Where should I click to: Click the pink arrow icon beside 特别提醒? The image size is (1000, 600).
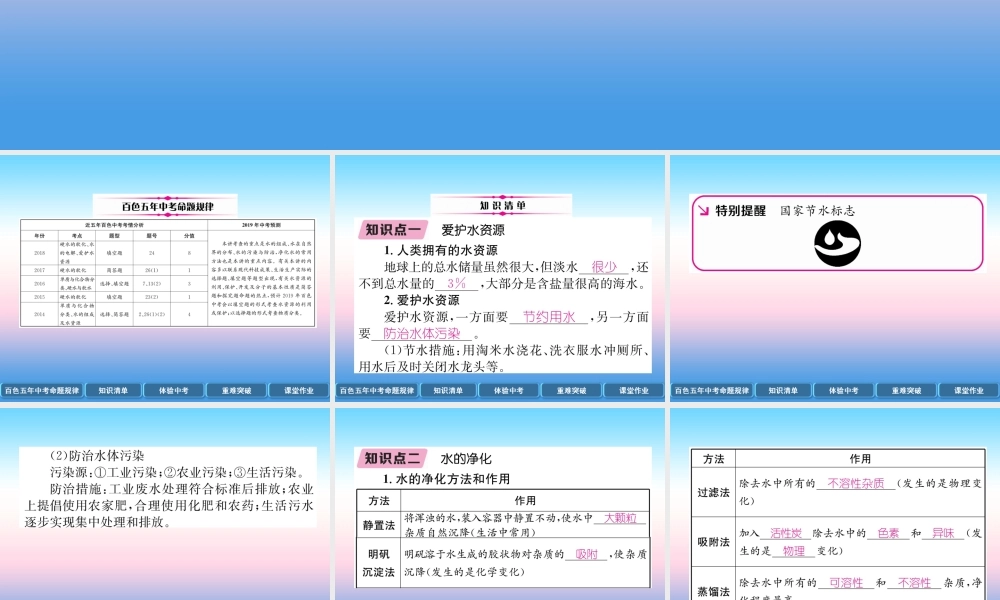(703, 210)
